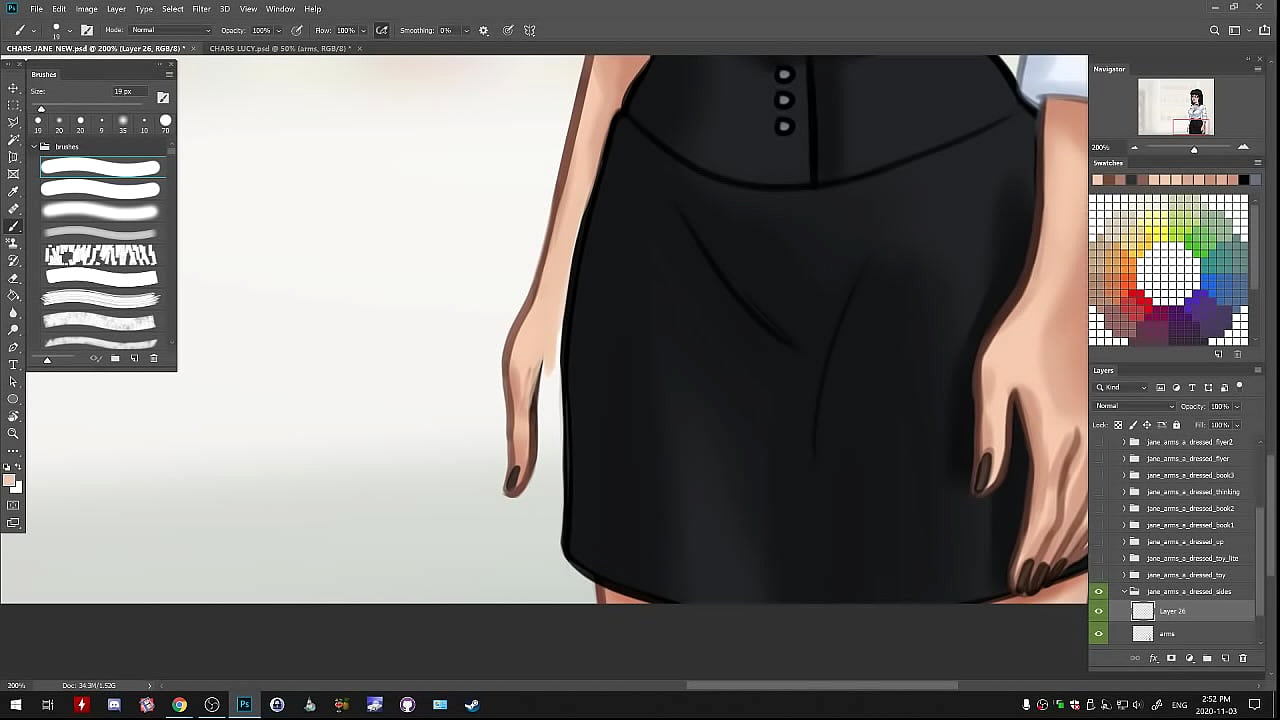Hide the arms layer
The width and height of the screenshot is (1280, 720).
[x=1099, y=634]
